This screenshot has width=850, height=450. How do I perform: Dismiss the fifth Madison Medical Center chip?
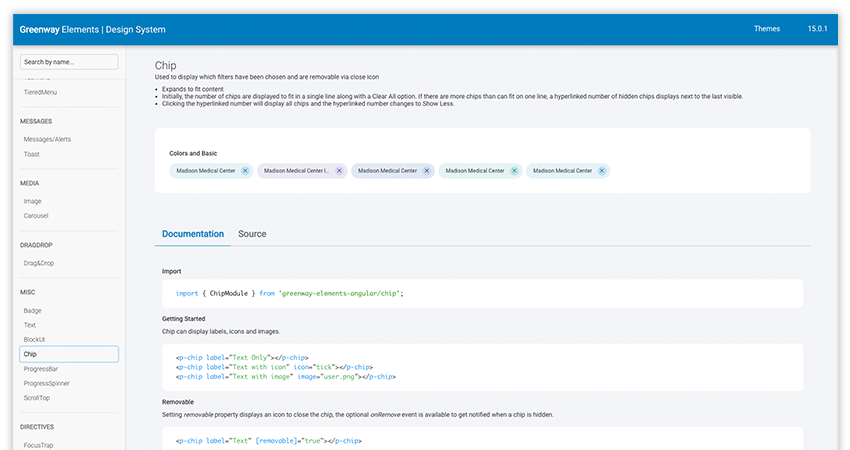tap(601, 171)
